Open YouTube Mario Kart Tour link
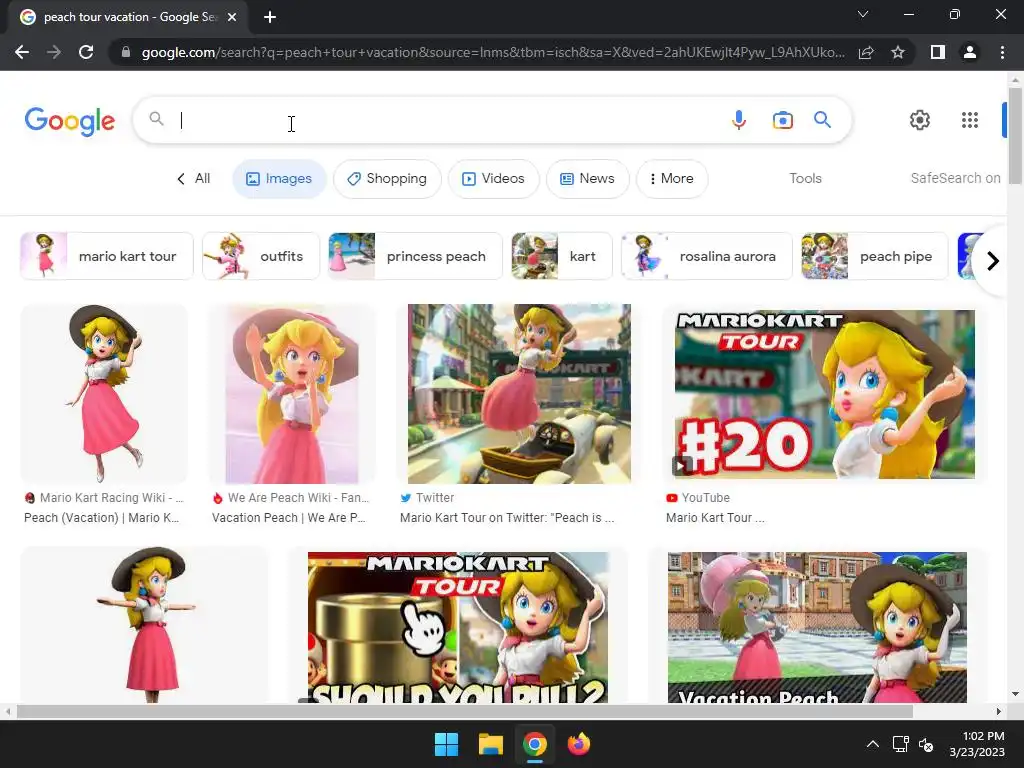The height and width of the screenshot is (768, 1024). [715, 518]
